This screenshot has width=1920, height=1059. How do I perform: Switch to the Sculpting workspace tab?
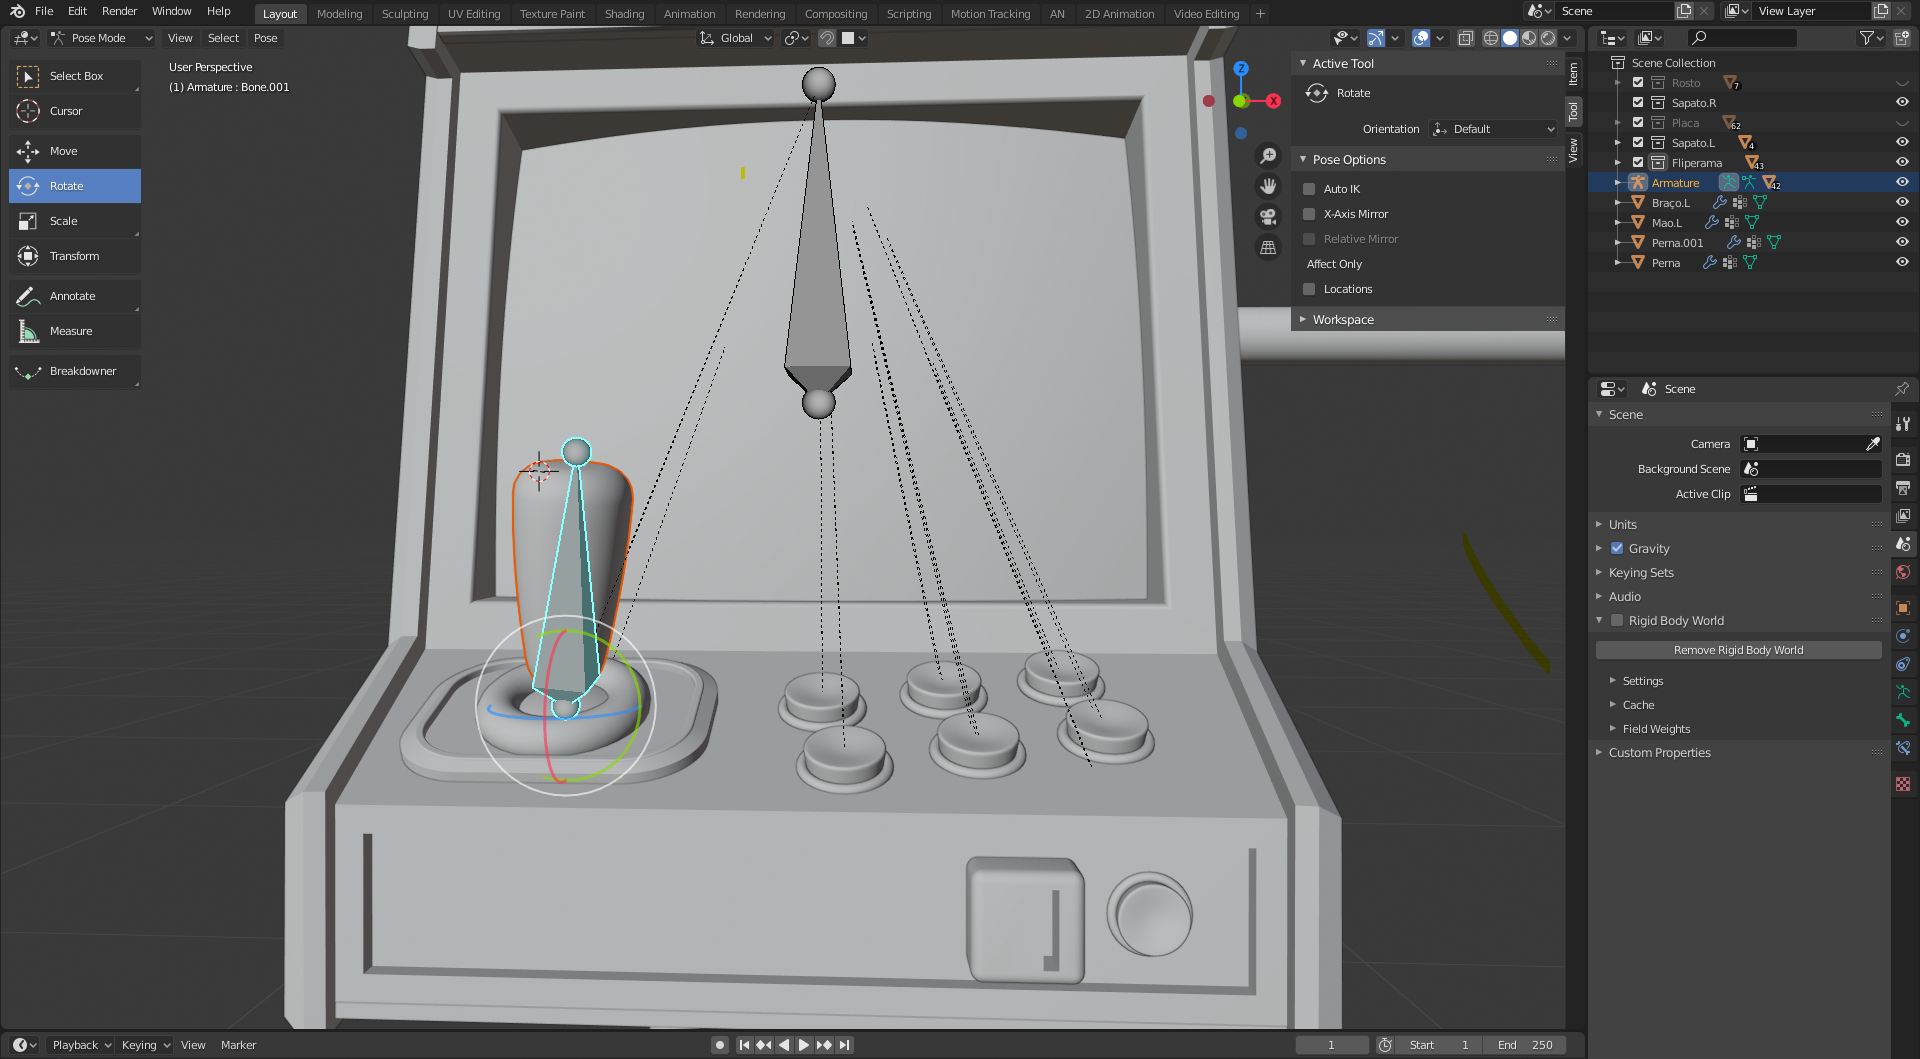pyautogui.click(x=405, y=14)
